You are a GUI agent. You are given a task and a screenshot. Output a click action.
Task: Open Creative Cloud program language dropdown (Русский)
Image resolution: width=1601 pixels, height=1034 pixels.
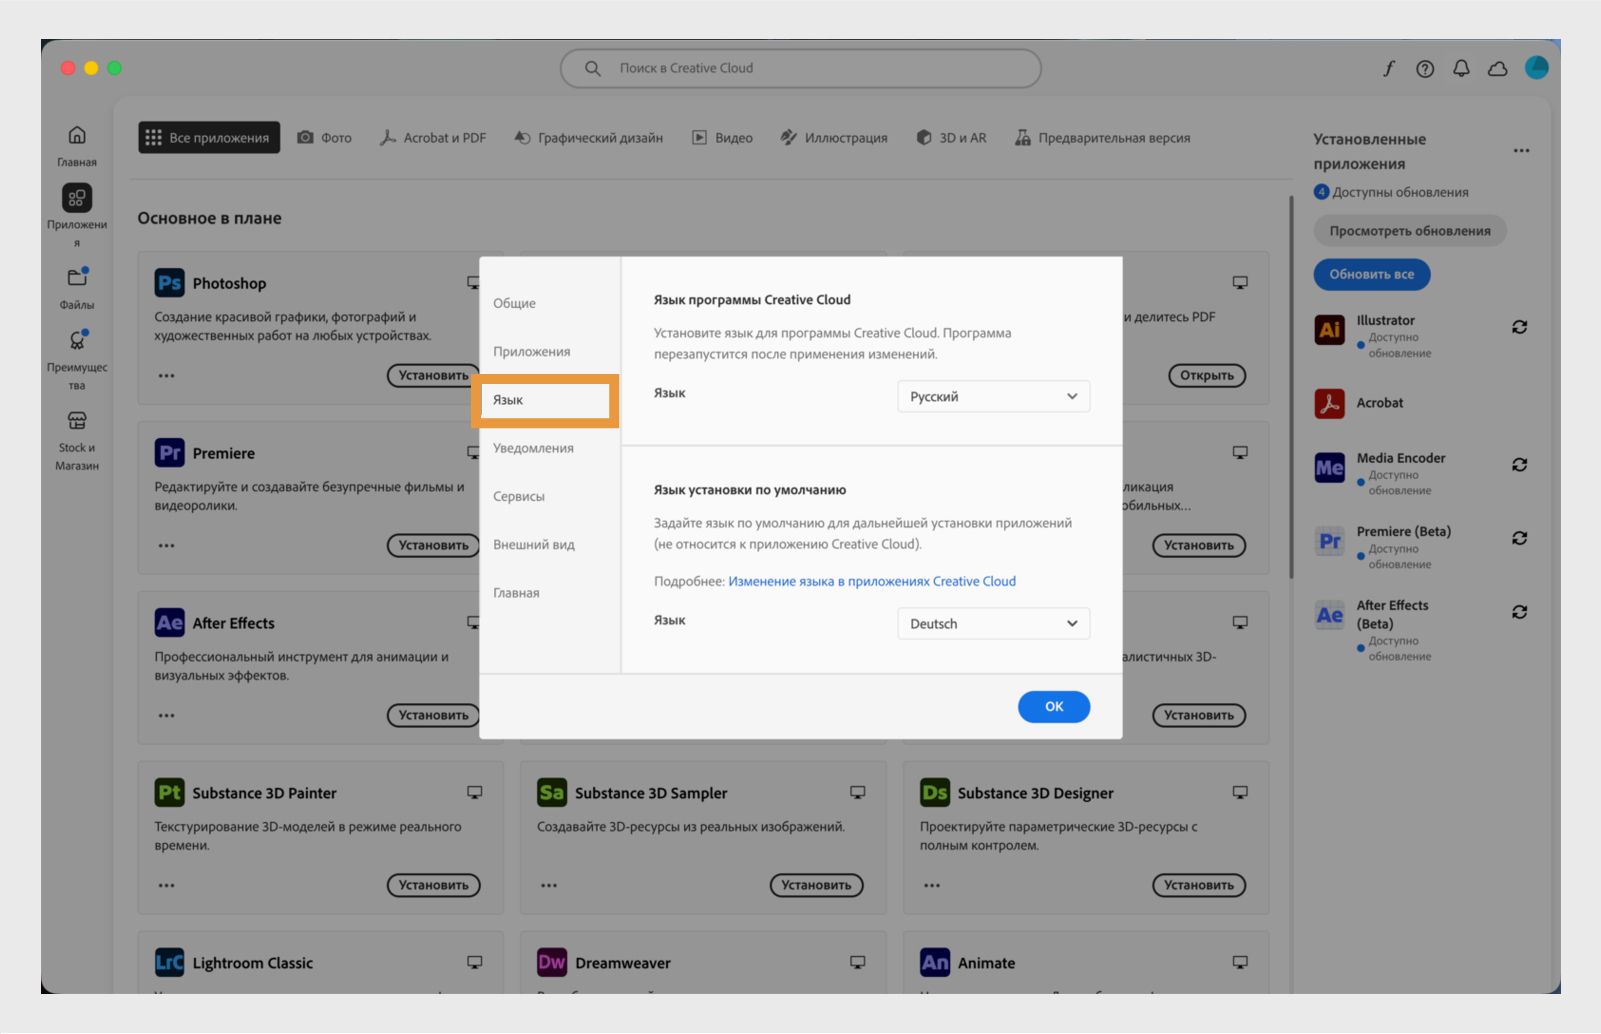coord(993,396)
